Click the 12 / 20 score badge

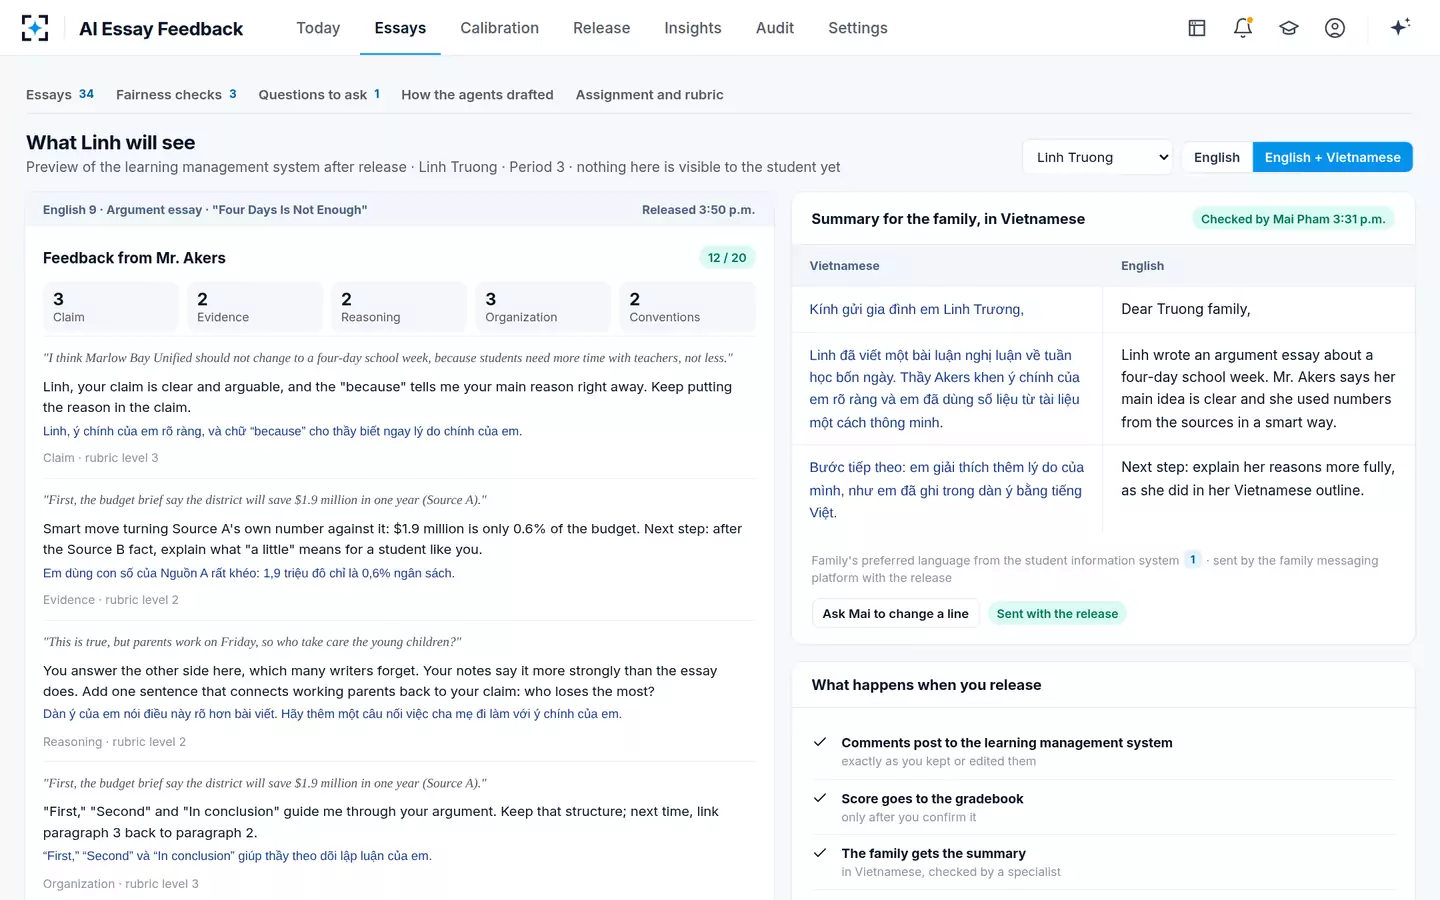tap(727, 257)
